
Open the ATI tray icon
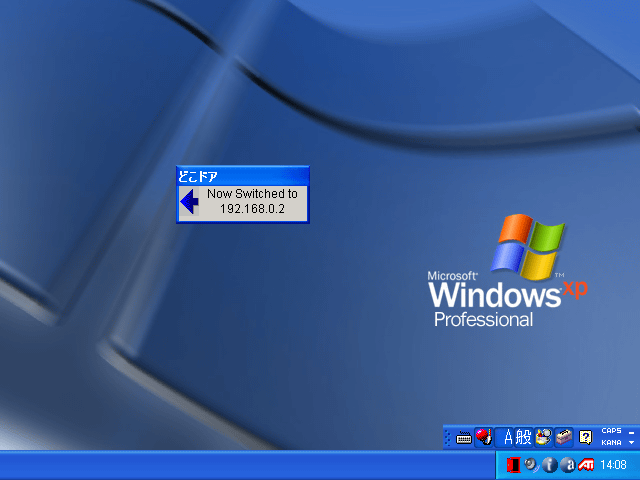586,465
